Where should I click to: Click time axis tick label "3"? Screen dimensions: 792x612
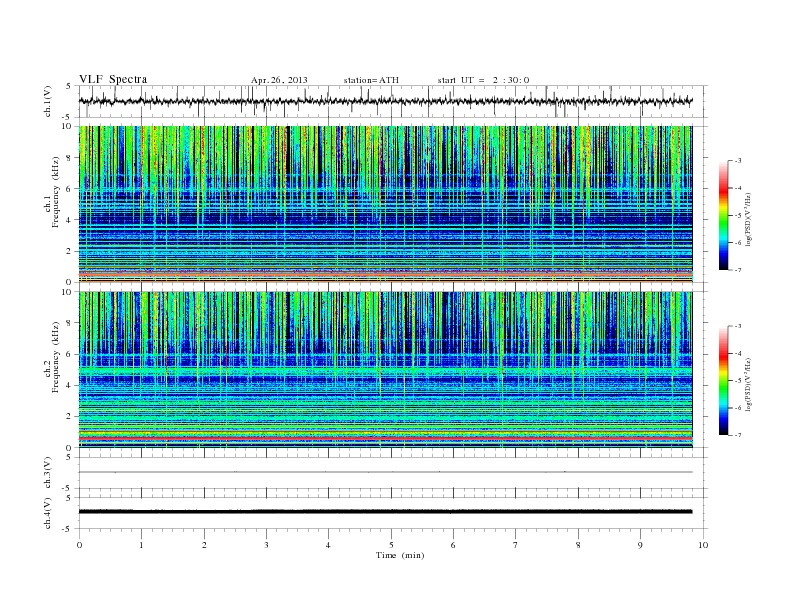266,545
